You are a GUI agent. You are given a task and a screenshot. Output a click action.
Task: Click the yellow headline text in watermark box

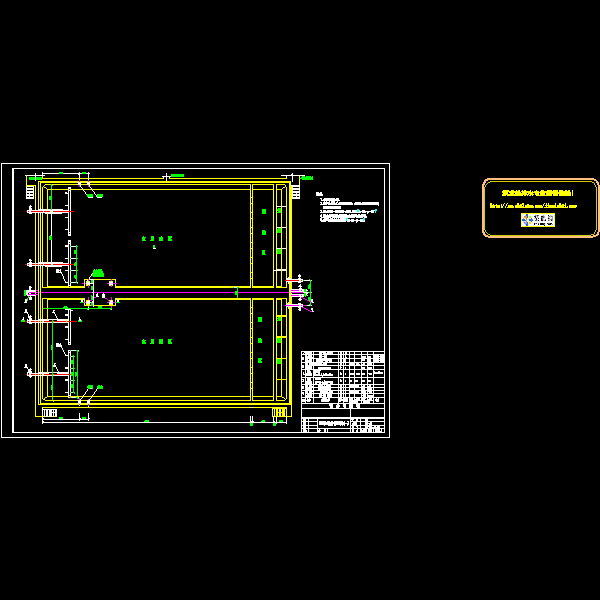click(x=539, y=192)
